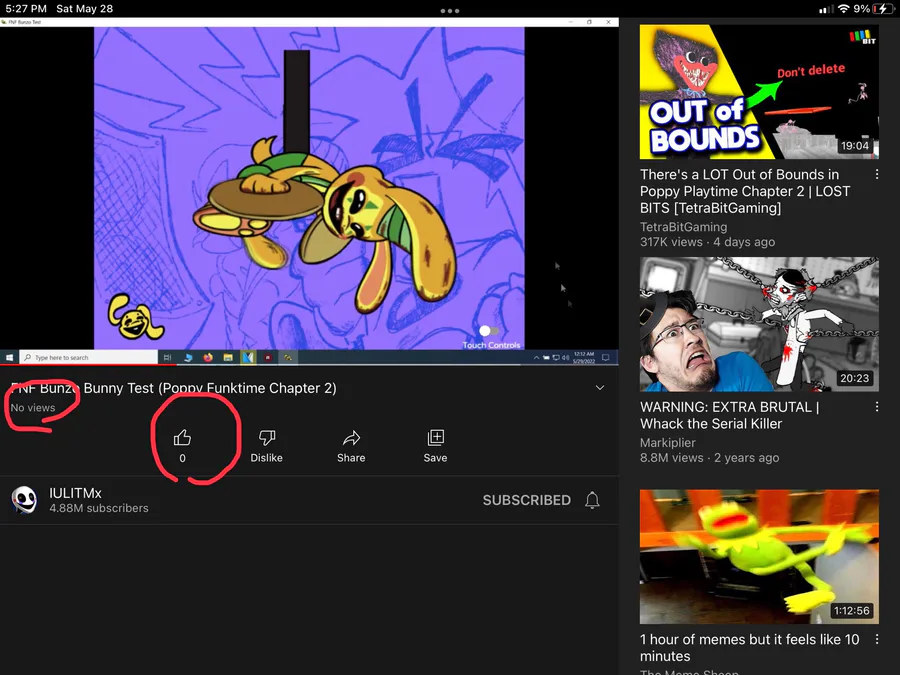This screenshot has height=675, width=900.
Task: Open the Markiplier channel name
Action: pyautogui.click(x=668, y=443)
